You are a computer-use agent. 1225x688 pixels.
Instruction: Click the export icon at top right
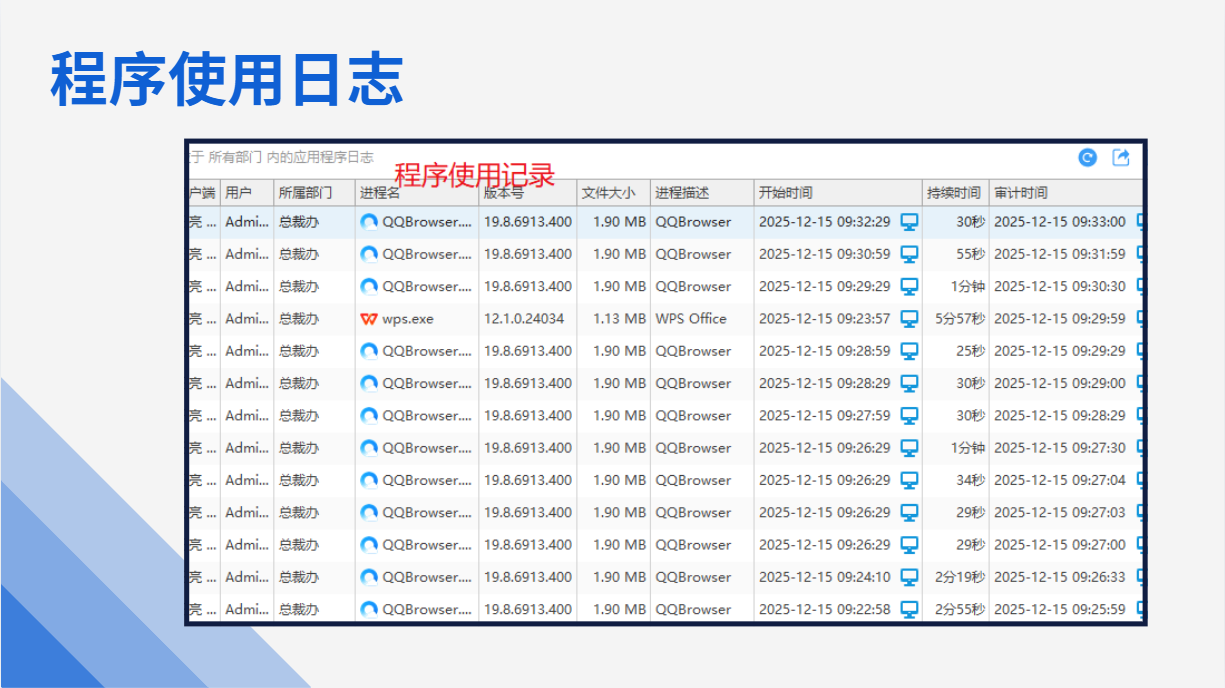[1121, 158]
